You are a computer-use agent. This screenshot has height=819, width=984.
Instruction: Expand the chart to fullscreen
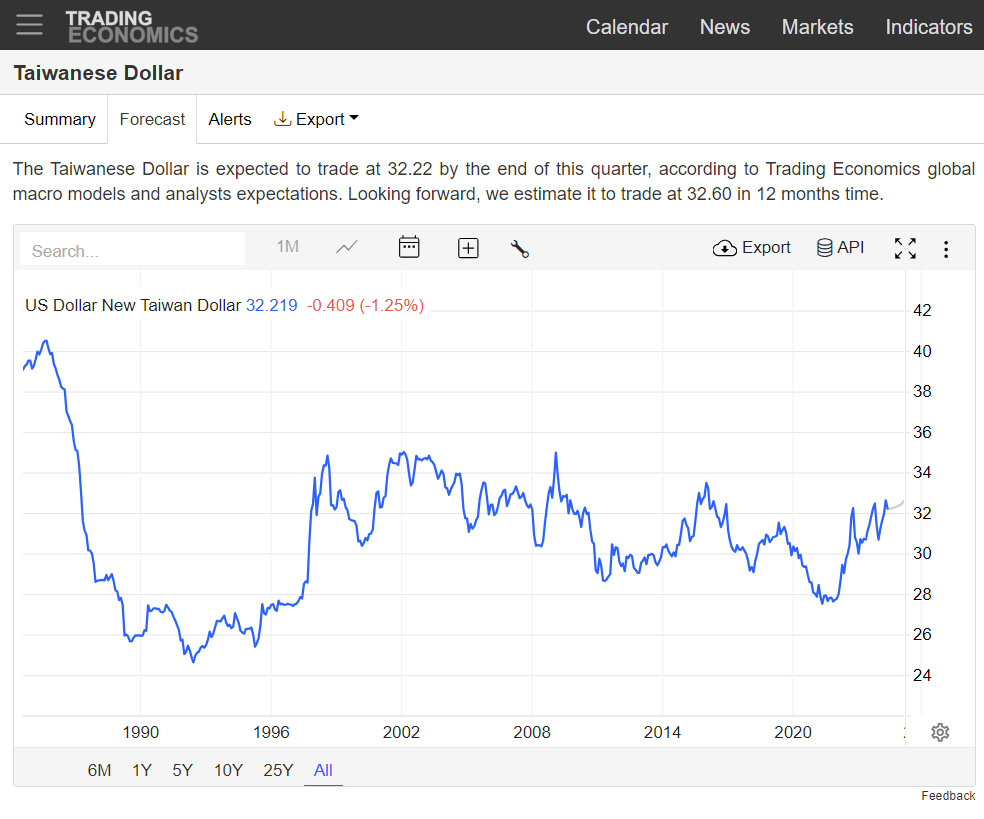coord(905,247)
